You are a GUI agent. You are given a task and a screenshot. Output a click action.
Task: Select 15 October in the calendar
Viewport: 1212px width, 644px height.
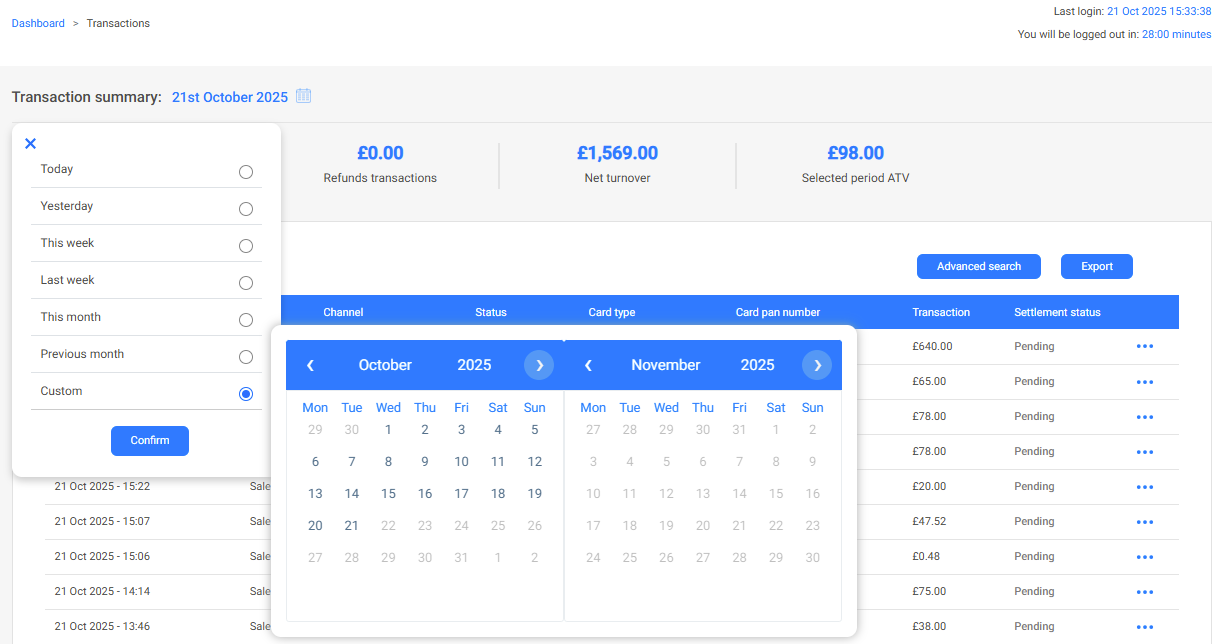(x=388, y=494)
